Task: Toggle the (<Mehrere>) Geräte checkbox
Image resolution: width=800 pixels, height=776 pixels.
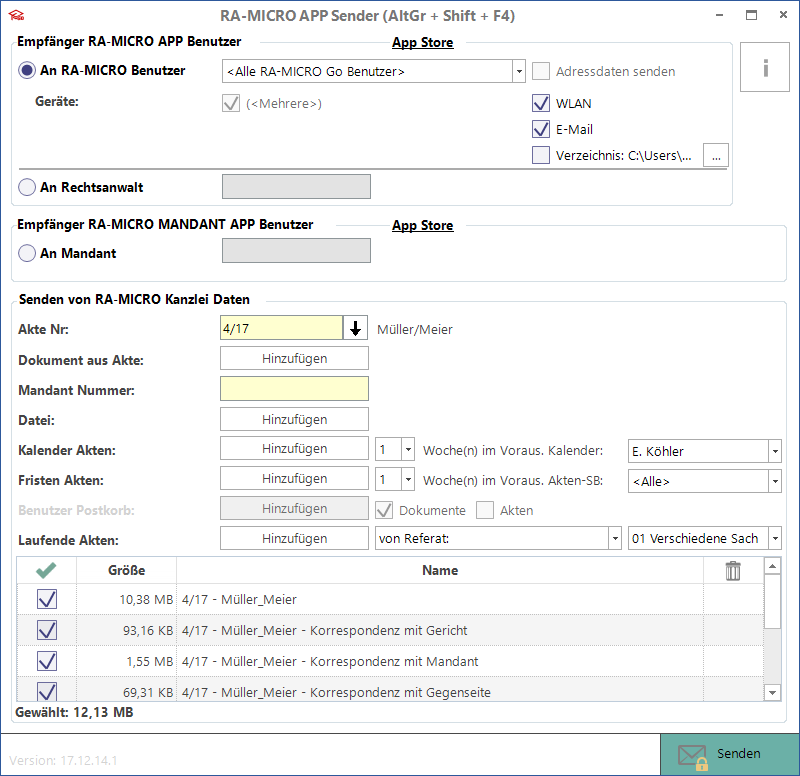Action: click(231, 103)
